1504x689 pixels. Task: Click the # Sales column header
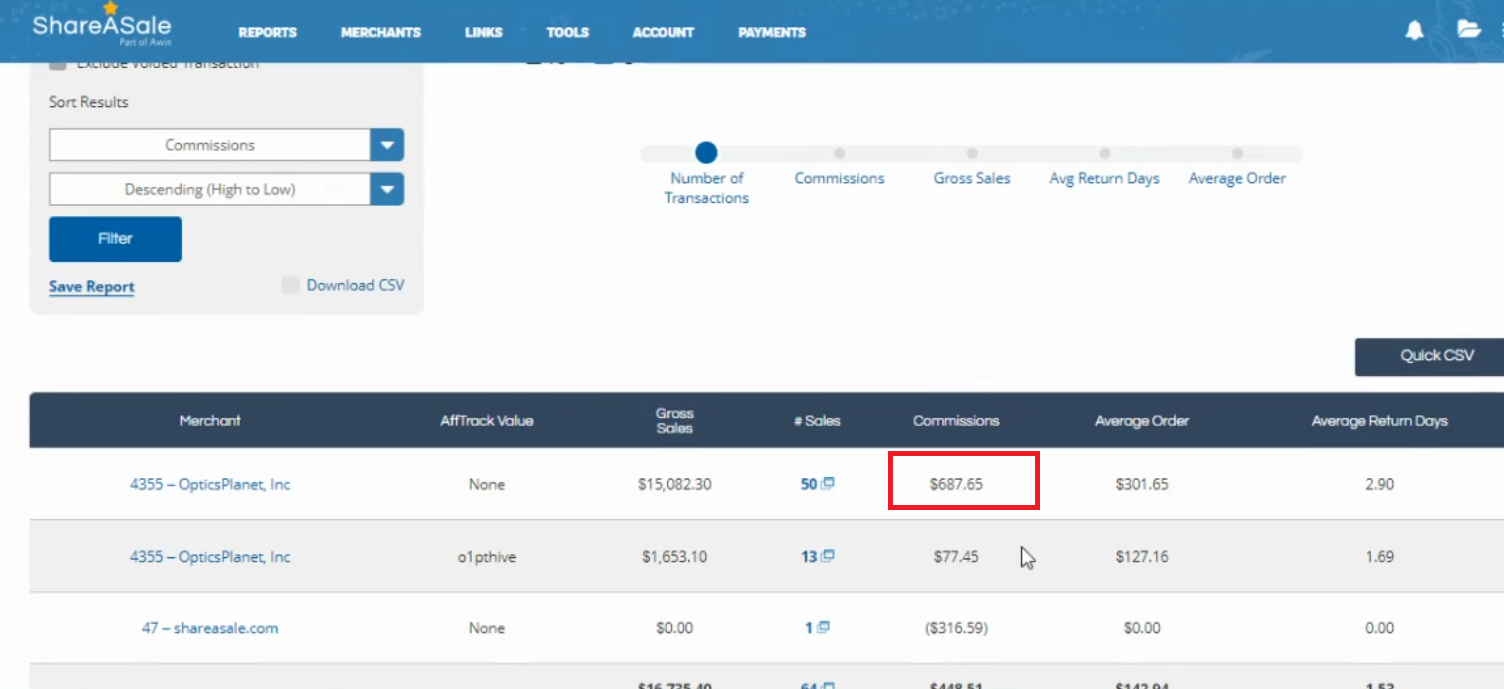coord(817,421)
